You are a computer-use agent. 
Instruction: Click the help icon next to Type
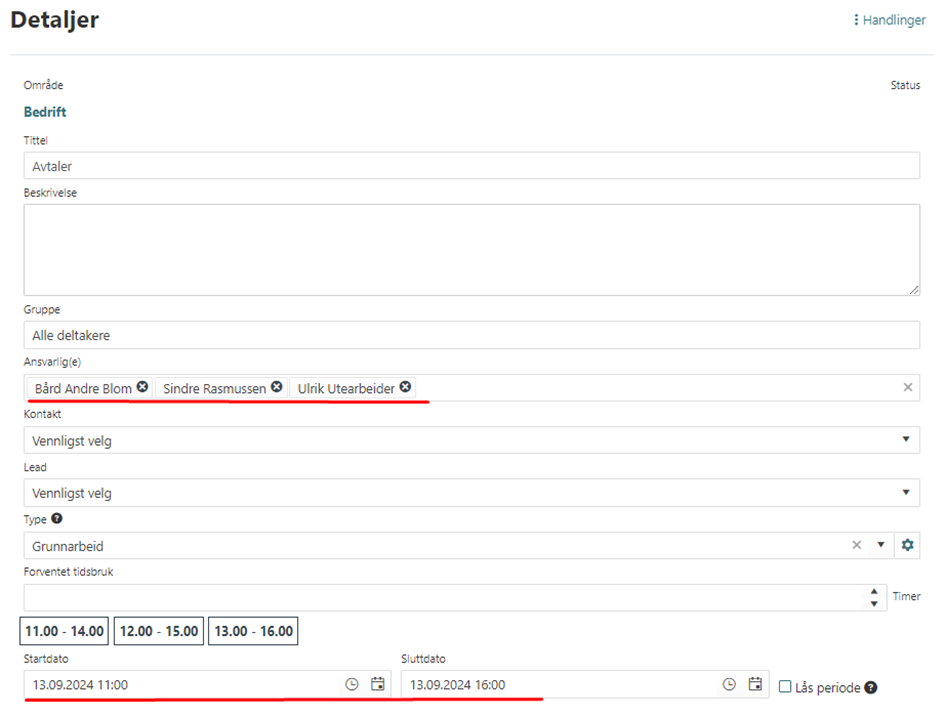[x=57, y=519]
